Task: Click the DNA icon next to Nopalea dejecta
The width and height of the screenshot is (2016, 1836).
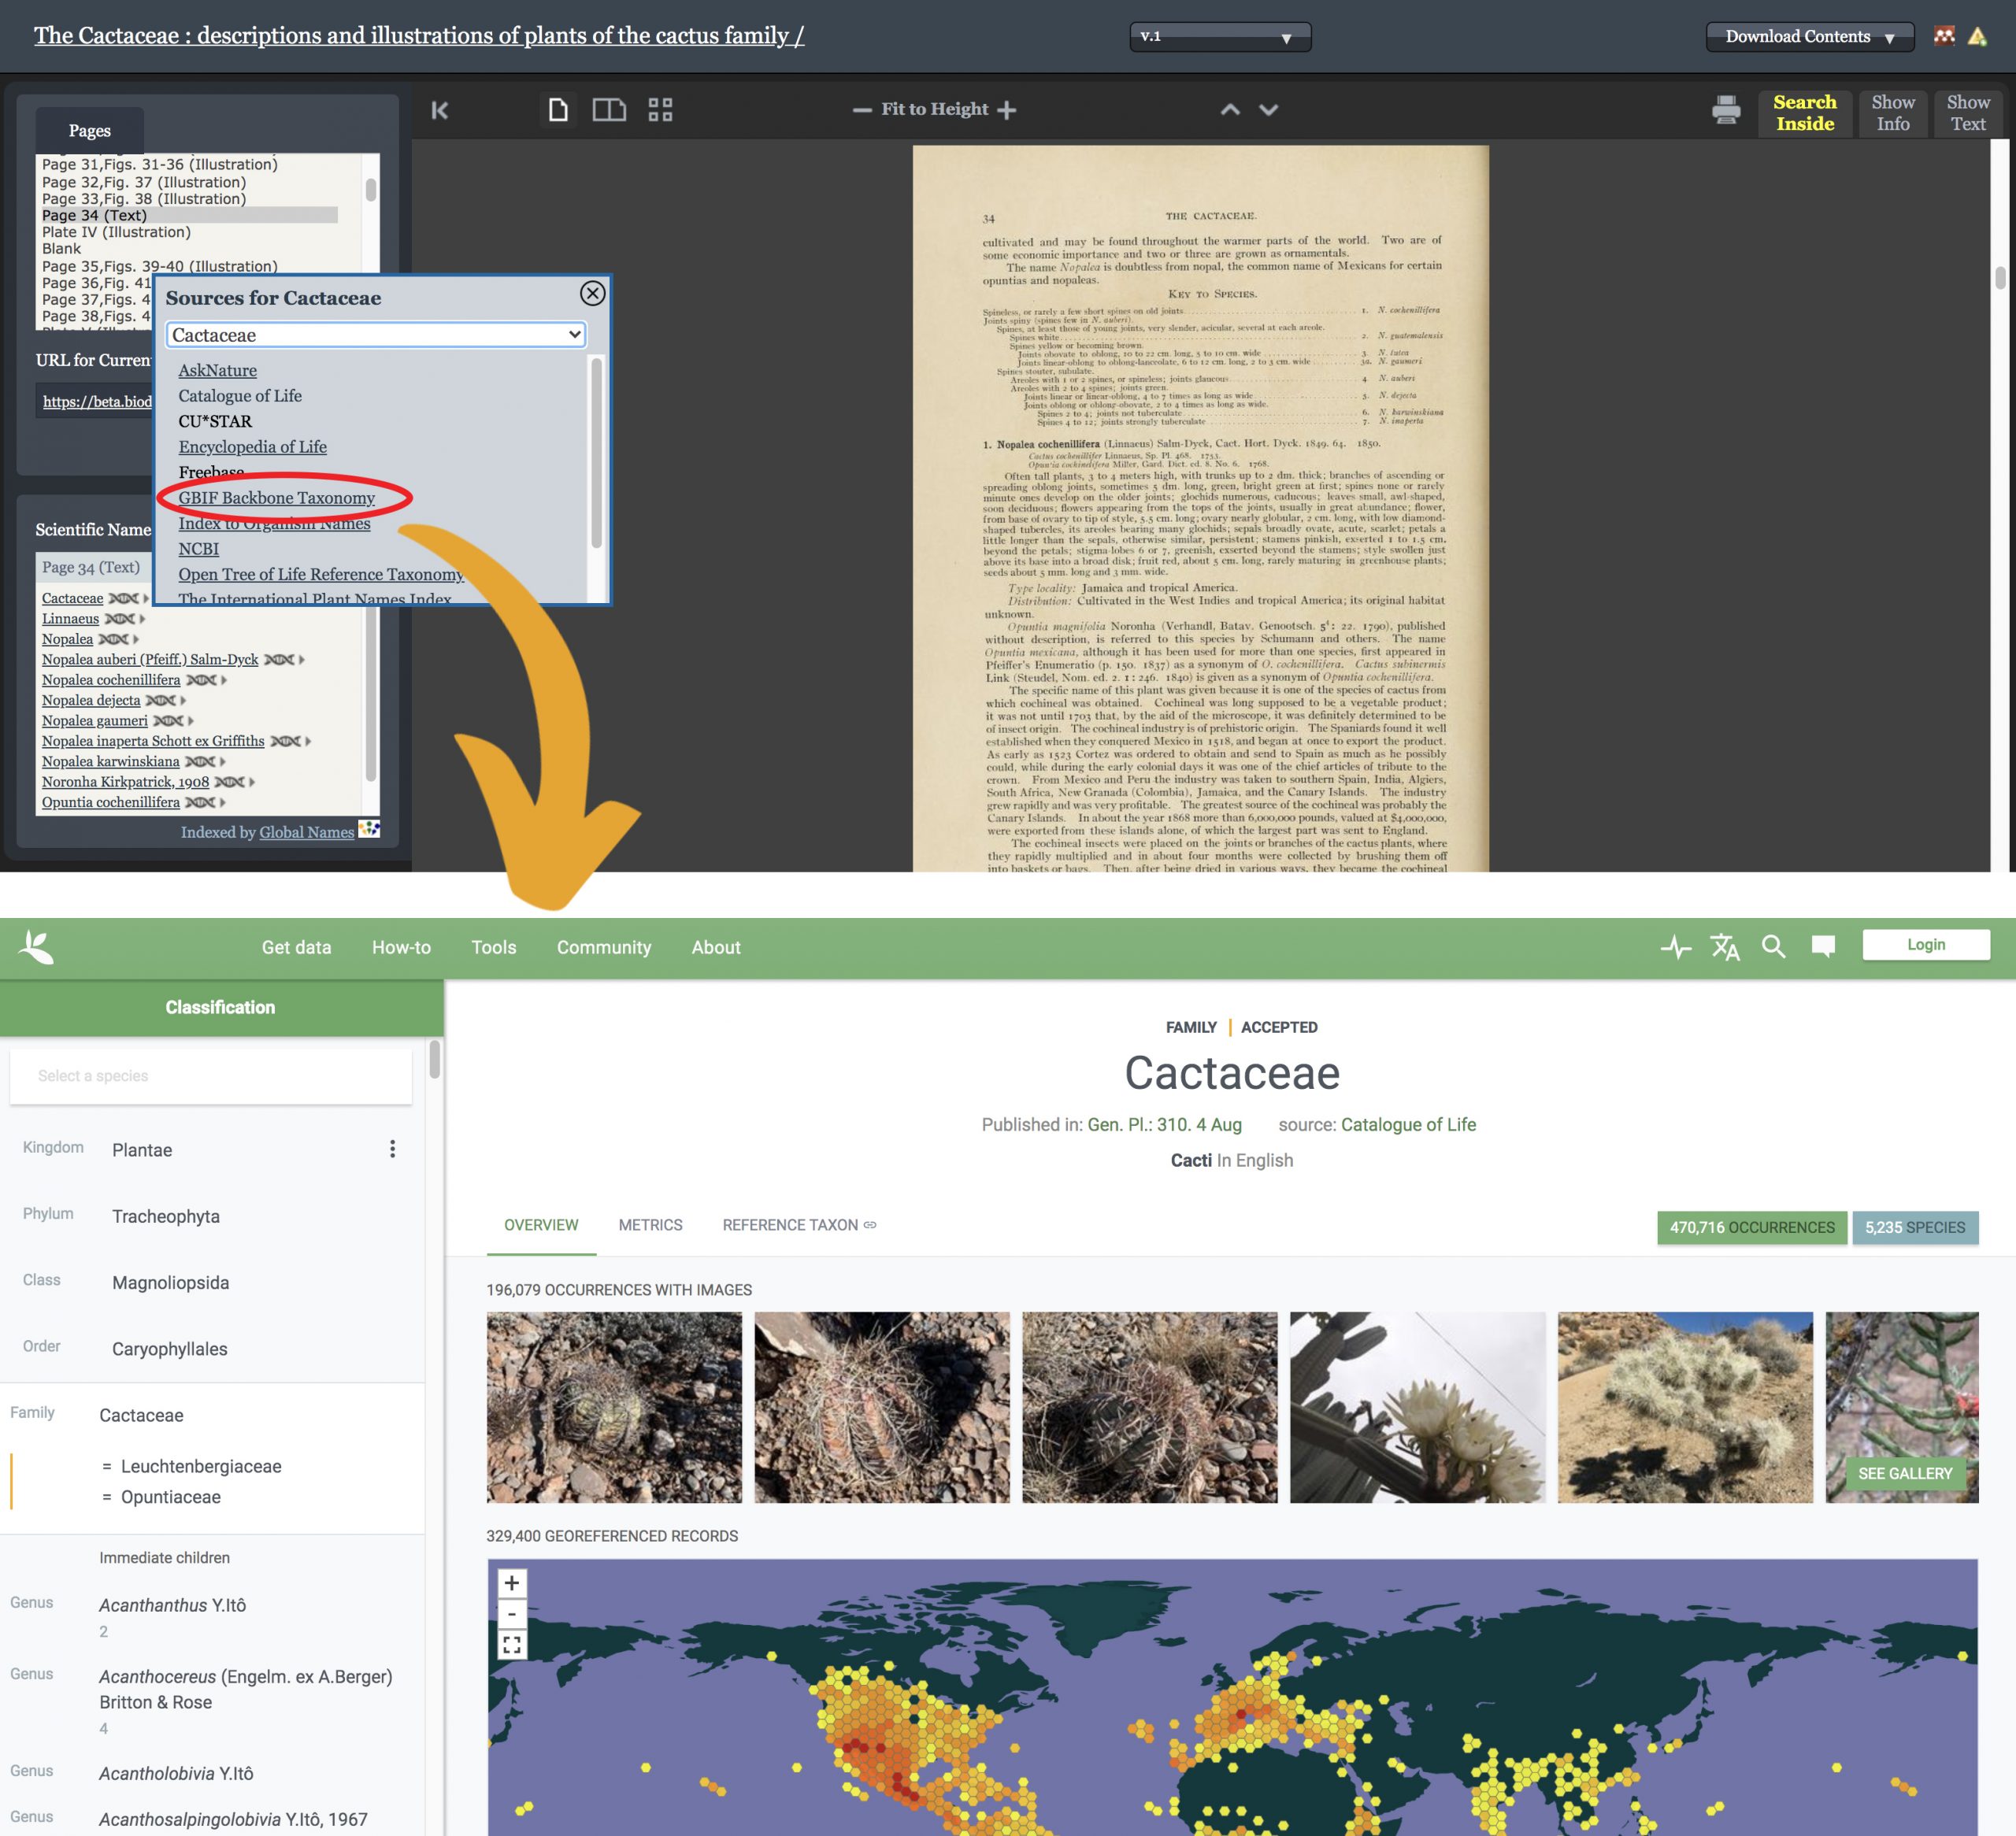Action: pos(160,700)
